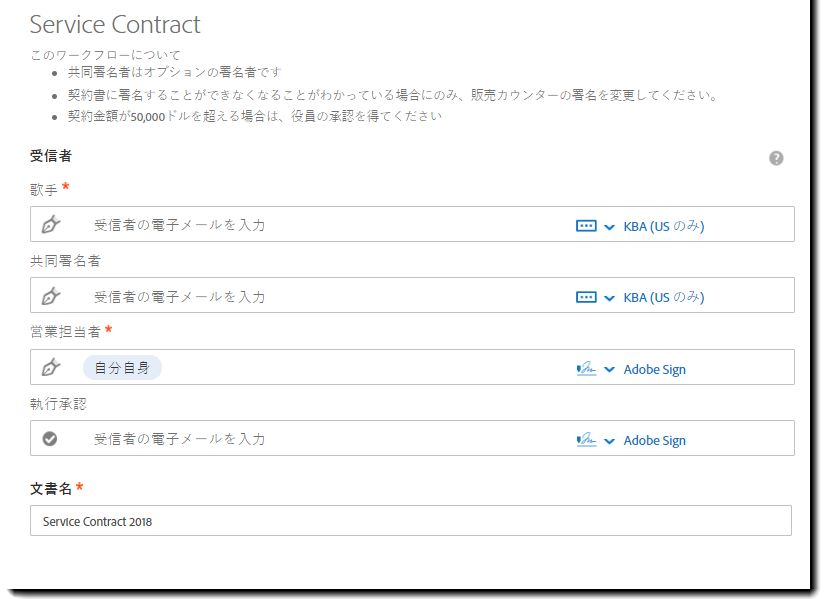
Task: Click the KBA authentication icon in 歌手 row
Action: pos(586,226)
